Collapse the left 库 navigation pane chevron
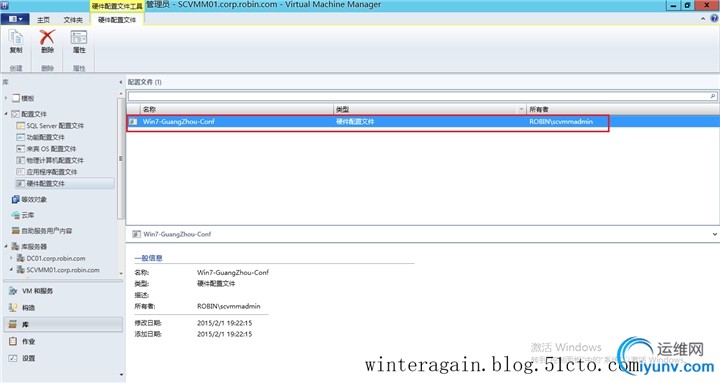The height and width of the screenshot is (383, 720). click(x=120, y=82)
